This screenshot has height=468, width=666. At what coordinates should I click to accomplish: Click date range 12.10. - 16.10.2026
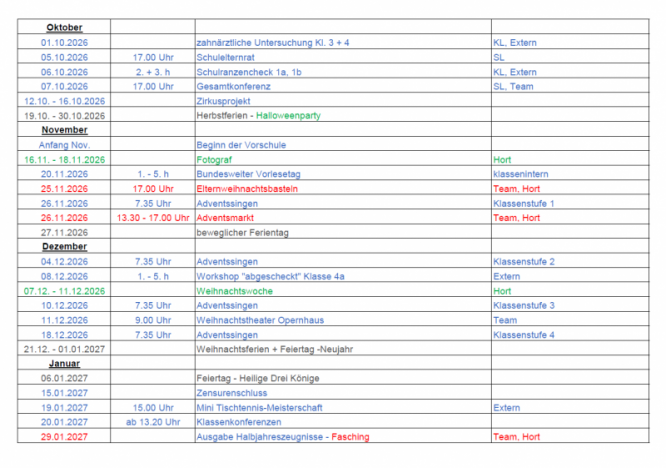(x=64, y=101)
